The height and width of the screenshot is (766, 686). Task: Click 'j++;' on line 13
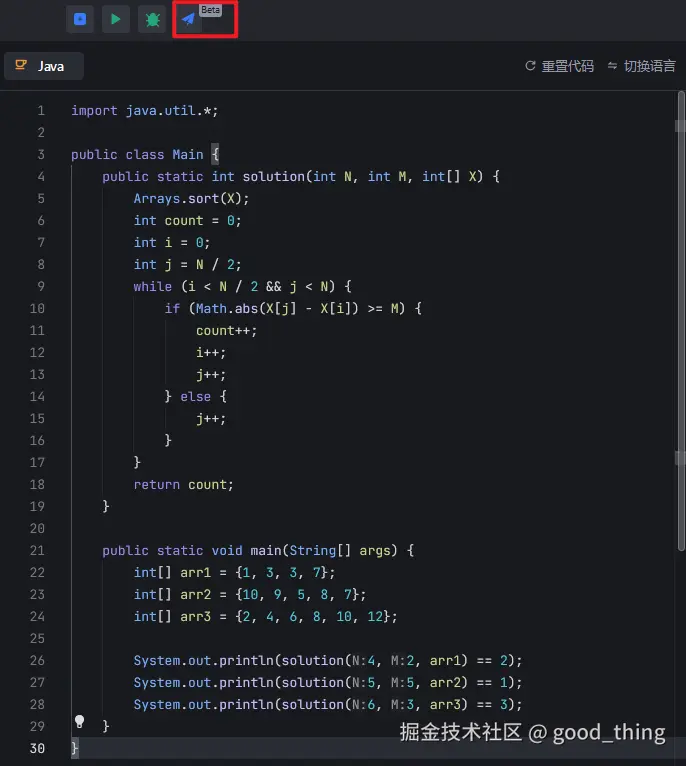tap(211, 375)
